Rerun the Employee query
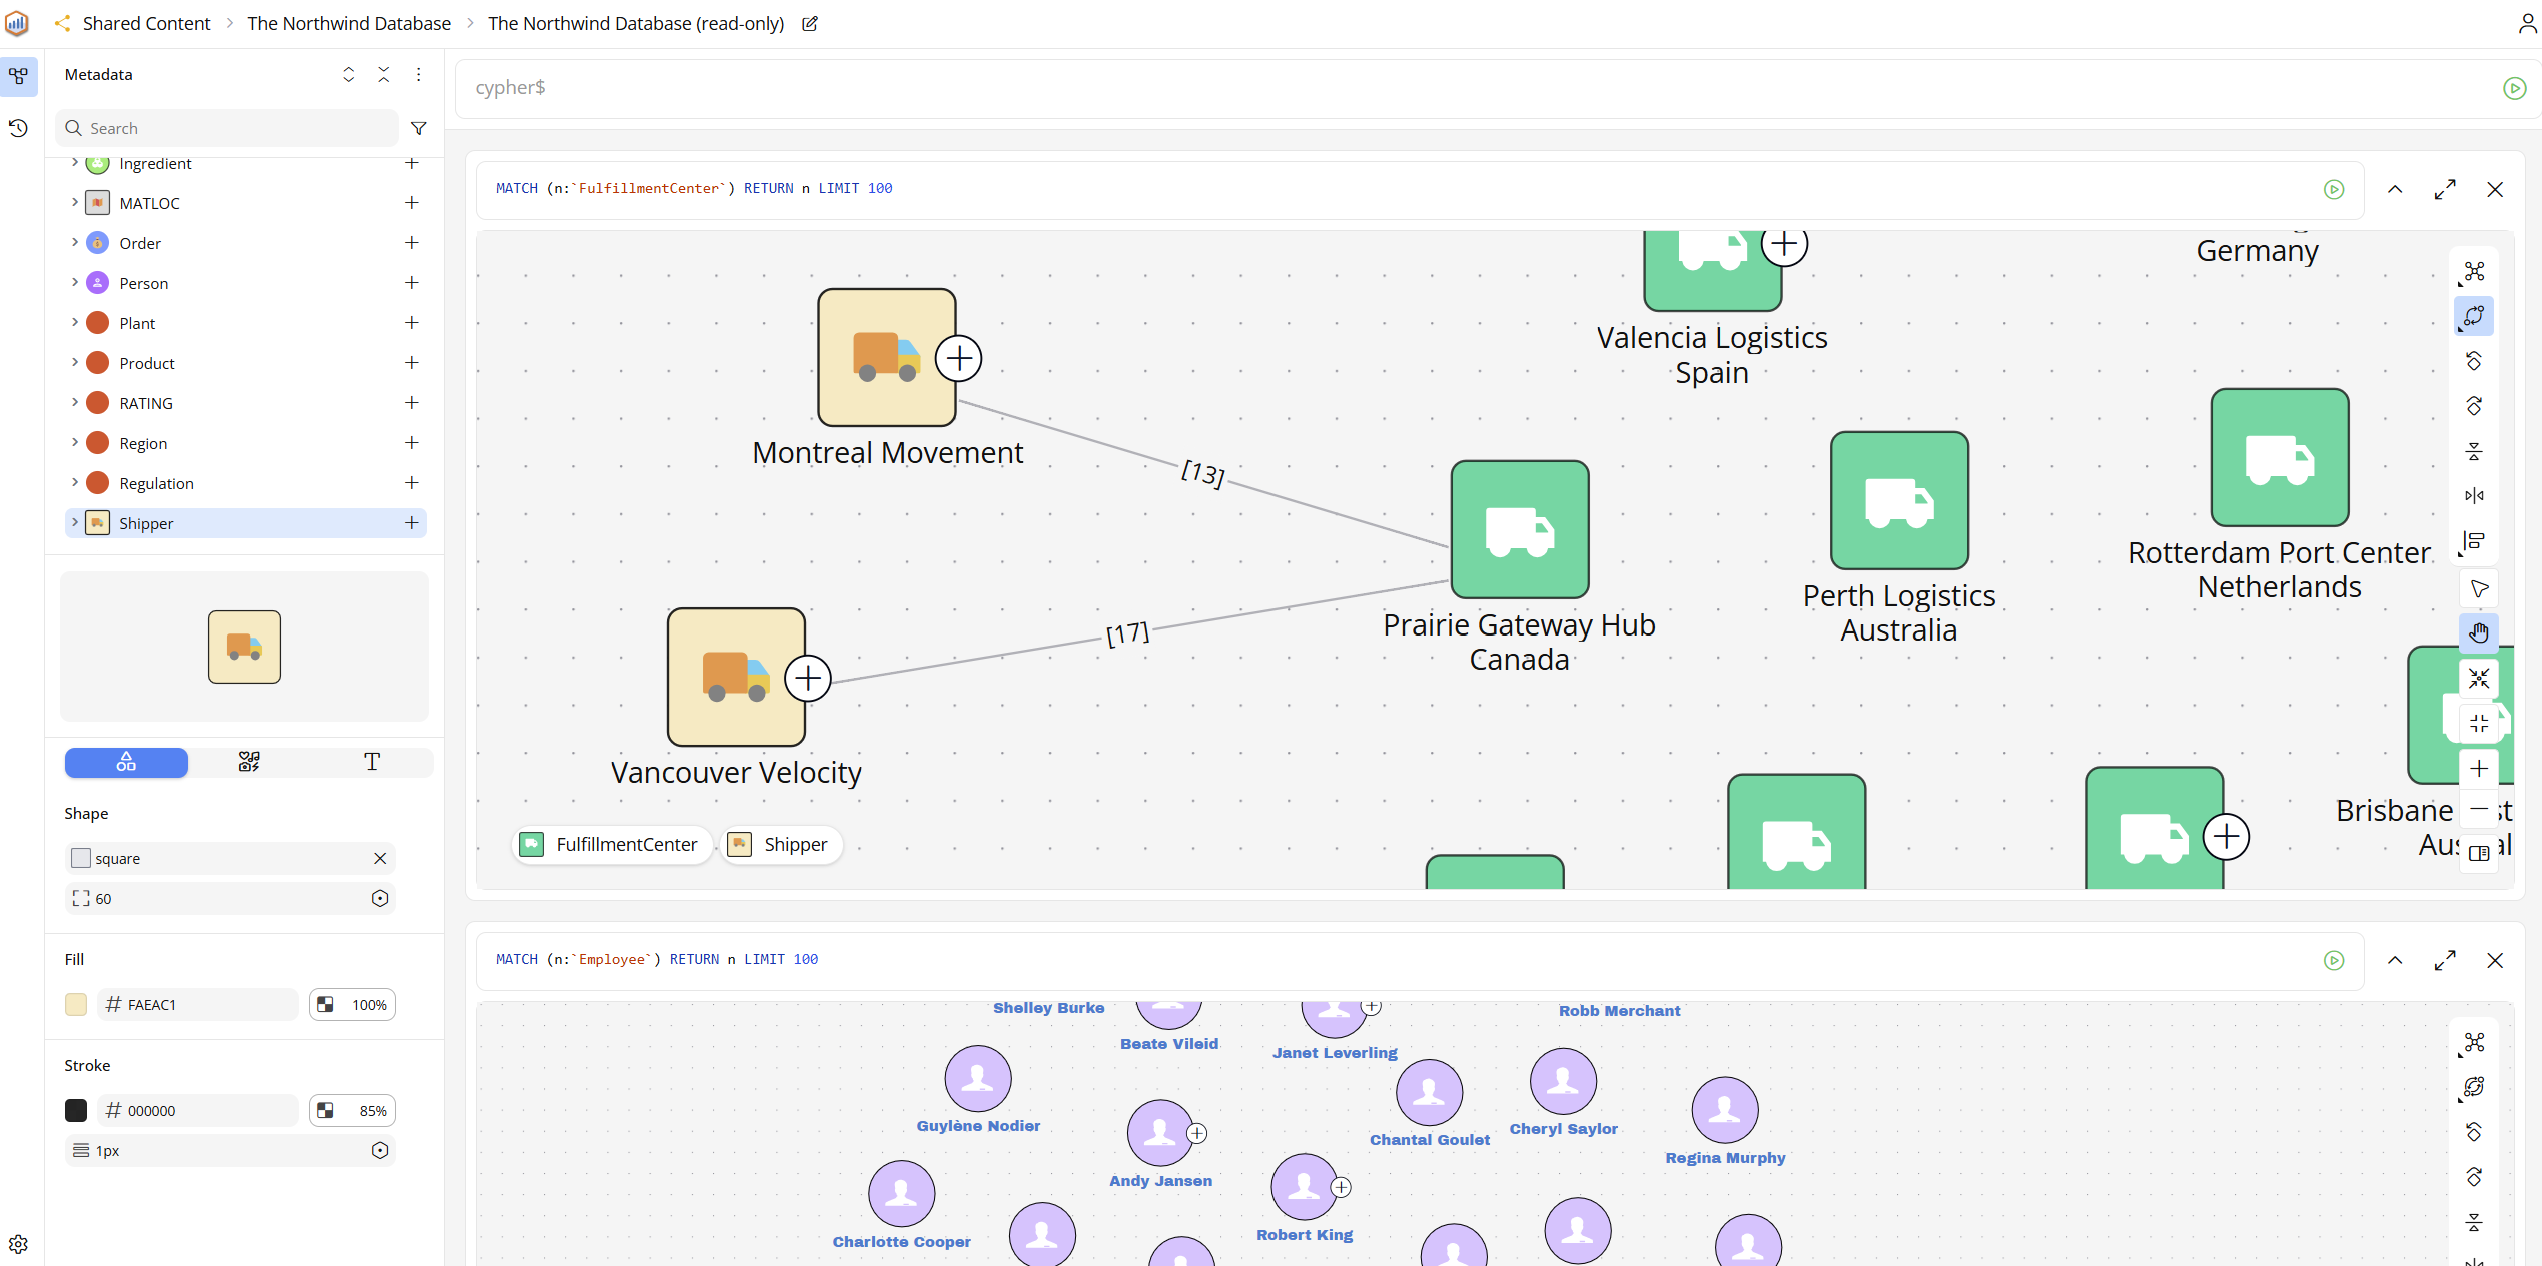Image resolution: width=2542 pixels, height=1266 pixels. tap(2334, 960)
